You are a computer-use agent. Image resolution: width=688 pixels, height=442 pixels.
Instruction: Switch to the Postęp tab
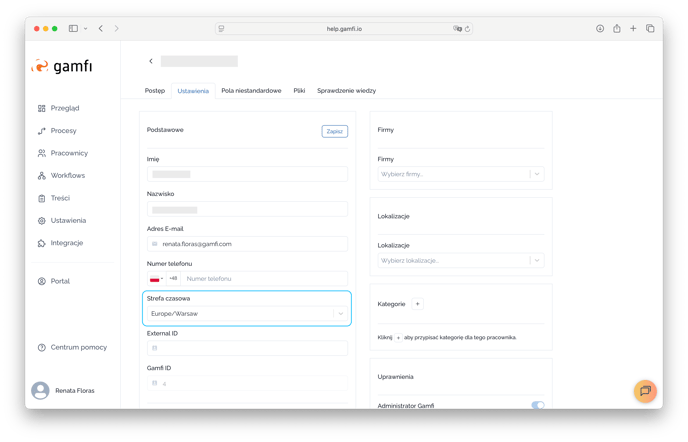point(154,91)
